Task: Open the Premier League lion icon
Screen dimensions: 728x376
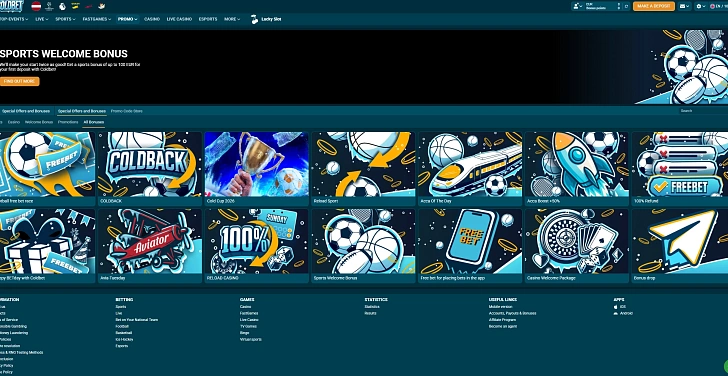Action: (62, 6)
